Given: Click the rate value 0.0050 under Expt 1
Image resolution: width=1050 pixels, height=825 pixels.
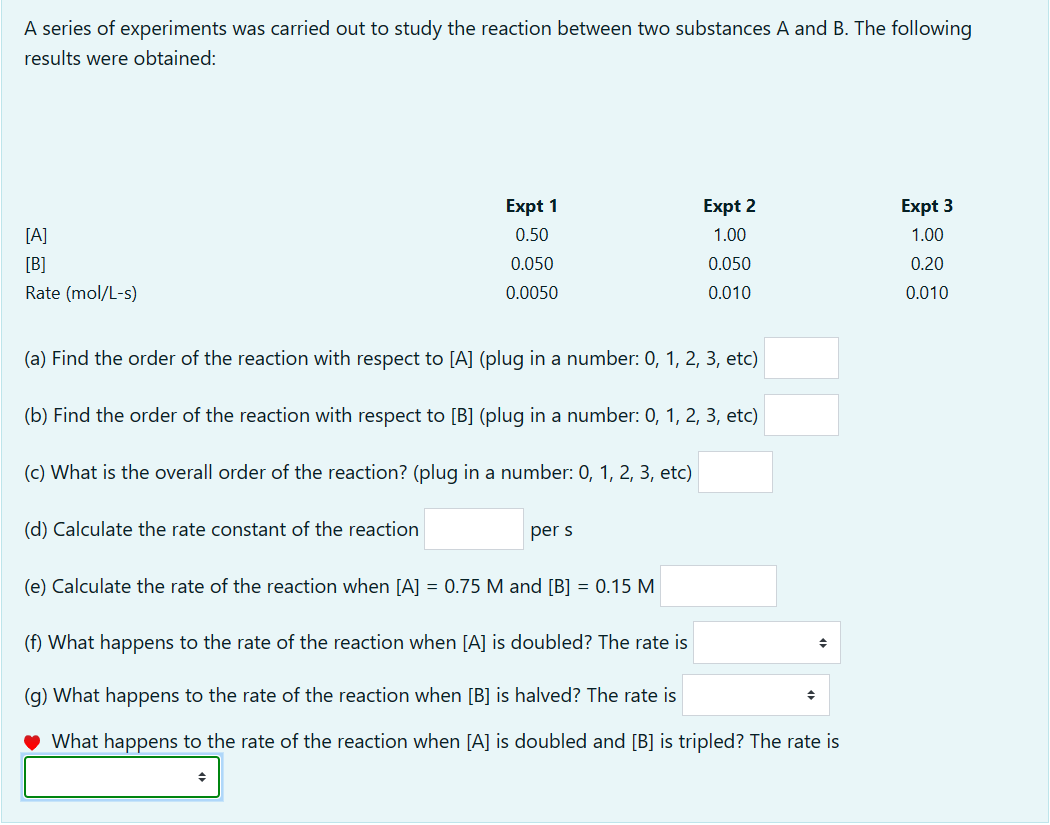Looking at the screenshot, I should pyautogui.click(x=532, y=292).
